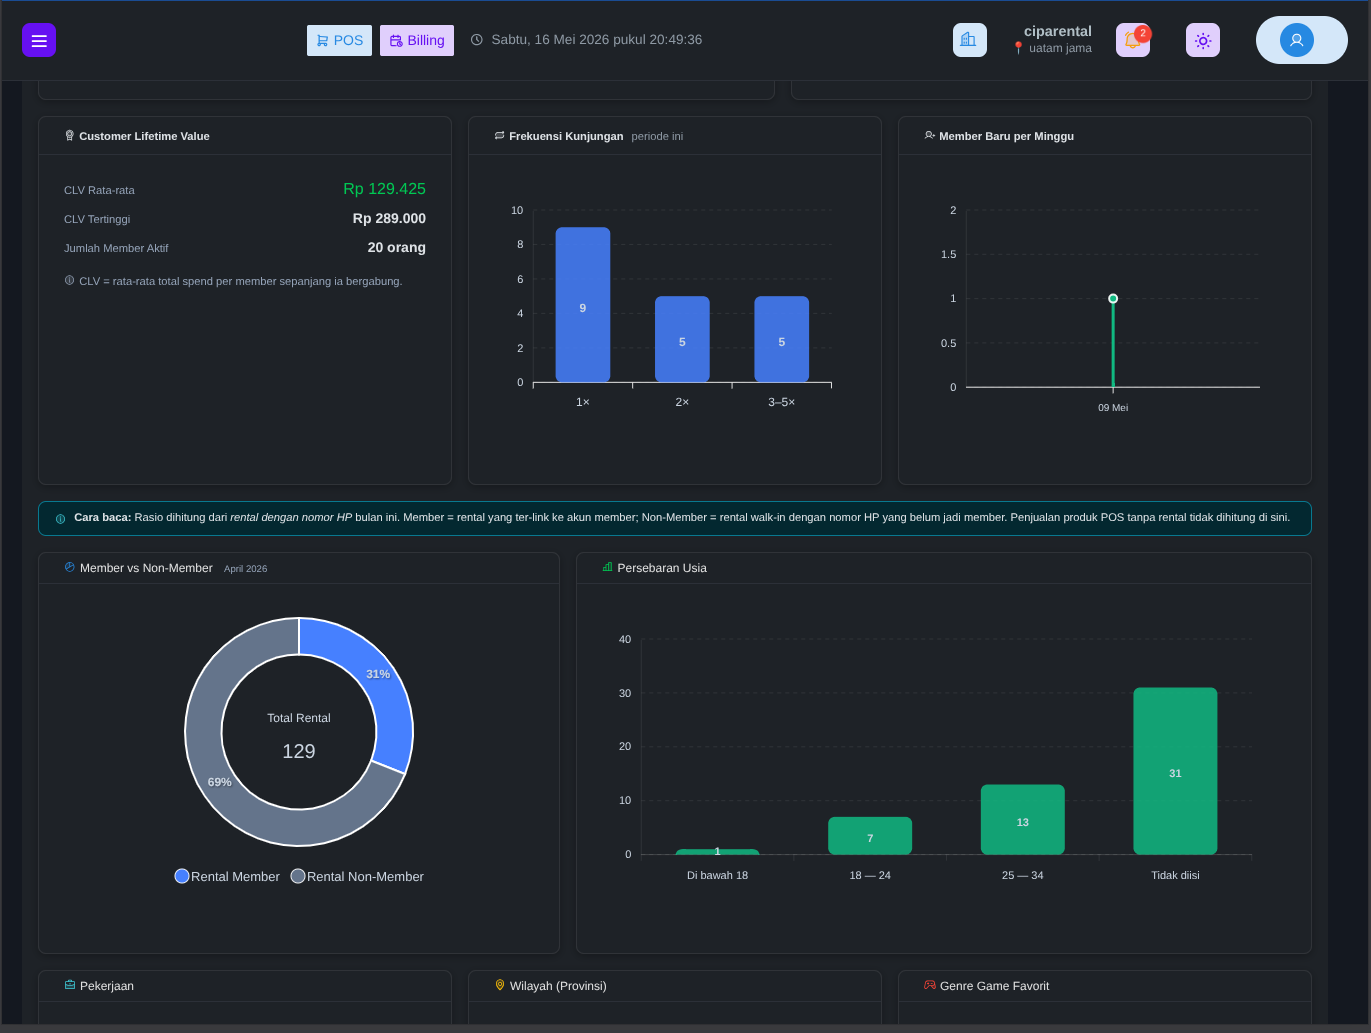Click the Di bawah 18 age bar
Viewport: 1371px width, 1033px height.
[717, 852]
